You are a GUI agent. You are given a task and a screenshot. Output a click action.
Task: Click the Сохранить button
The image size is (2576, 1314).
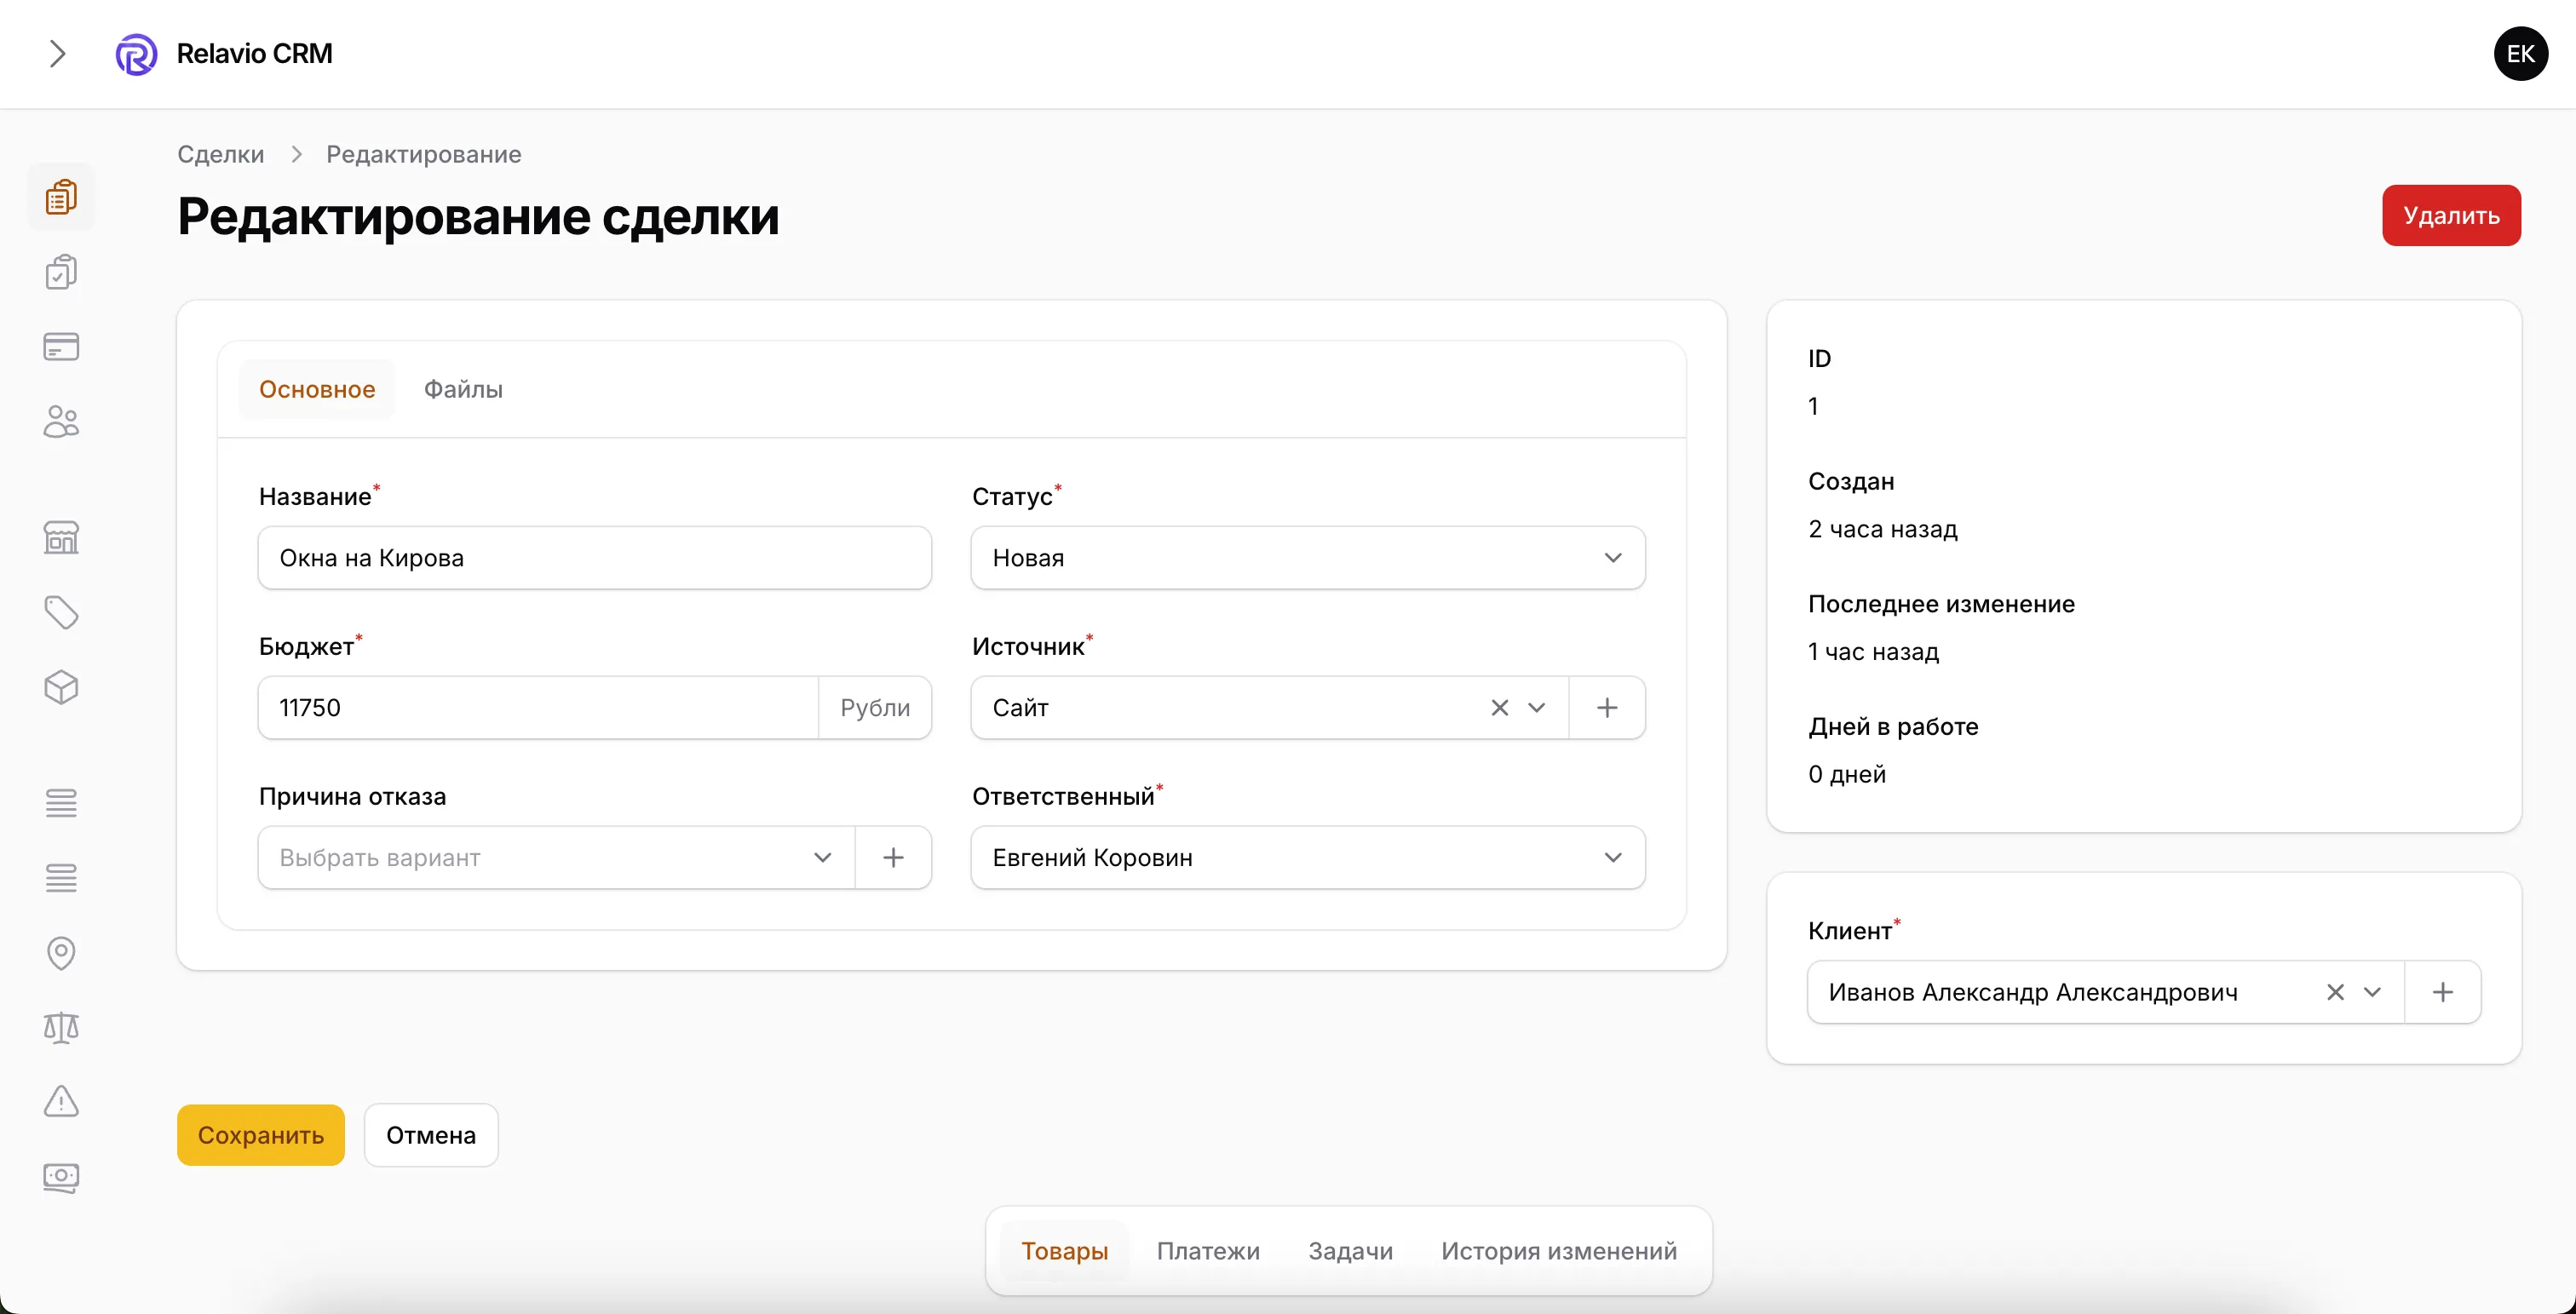261,1135
